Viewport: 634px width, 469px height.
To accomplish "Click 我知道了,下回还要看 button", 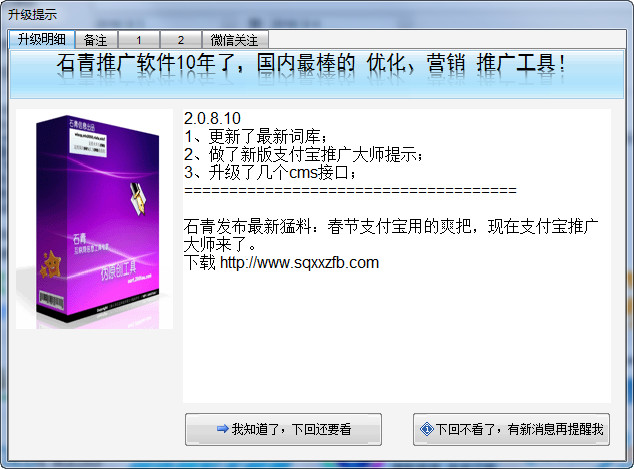I will [x=283, y=429].
